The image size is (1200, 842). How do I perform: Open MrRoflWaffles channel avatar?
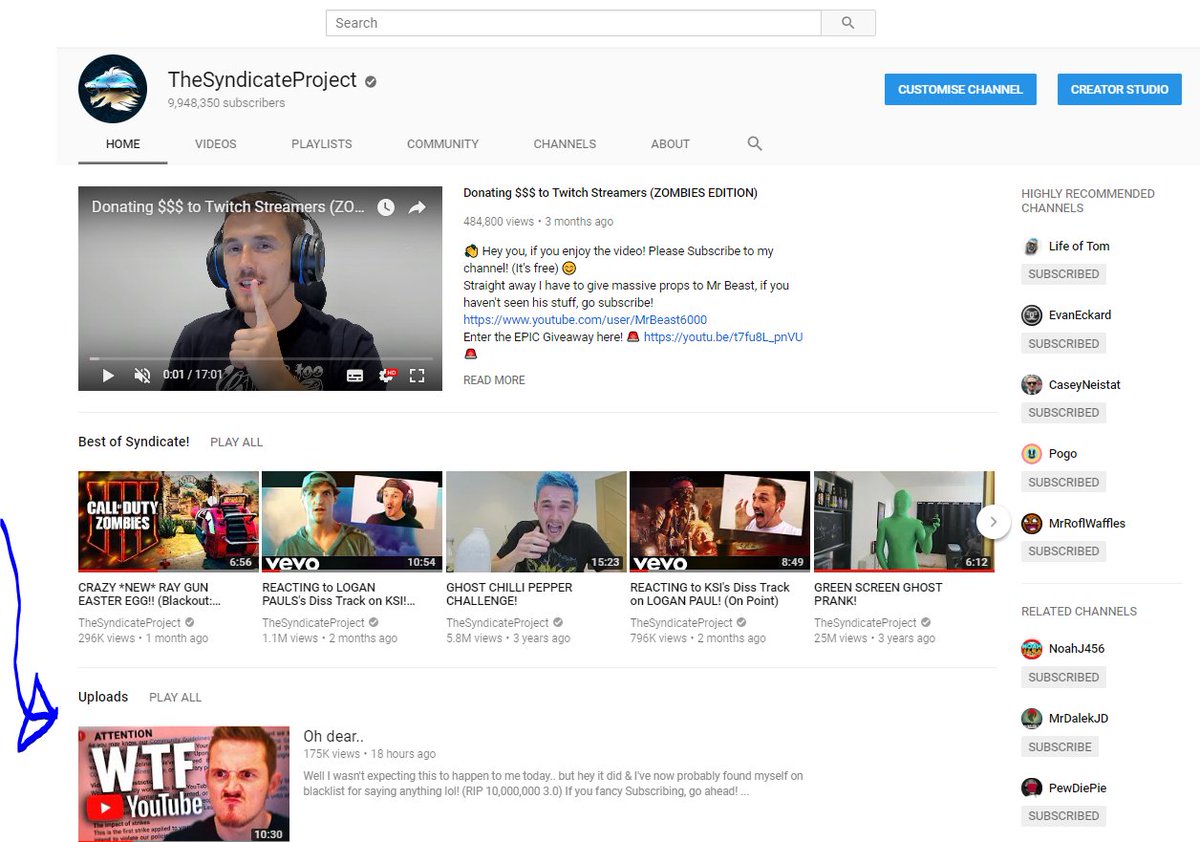click(x=1031, y=523)
